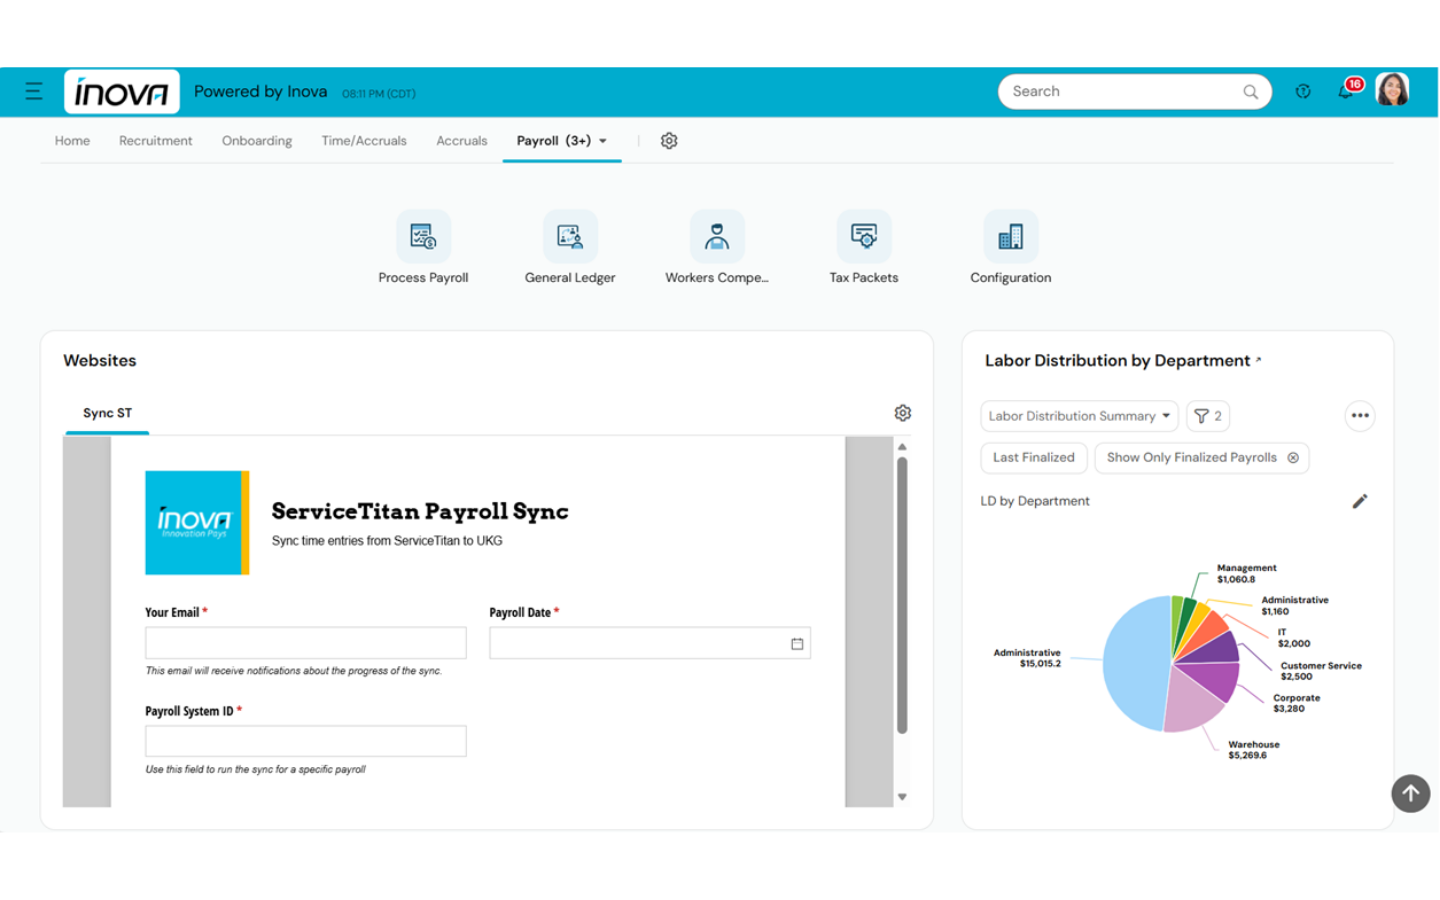Screen dimensions: 1440x900
Task: Click the Management $1,060.8 chart label
Action: [x=1246, y=574]
